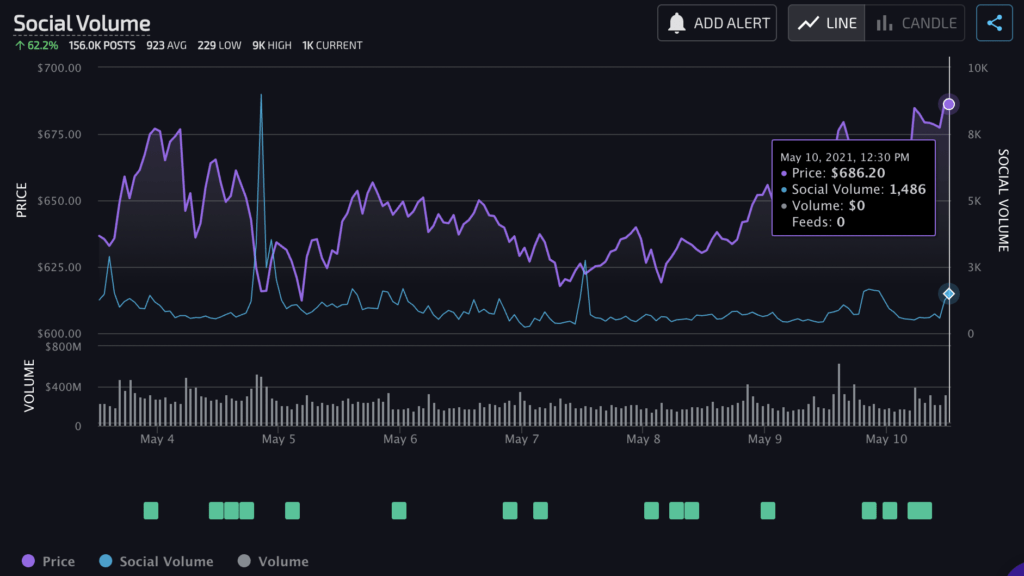The width and height of the screenshot is (1024, 576).
Task: Select the green feed marker under May 9
Action: (767, 510)
